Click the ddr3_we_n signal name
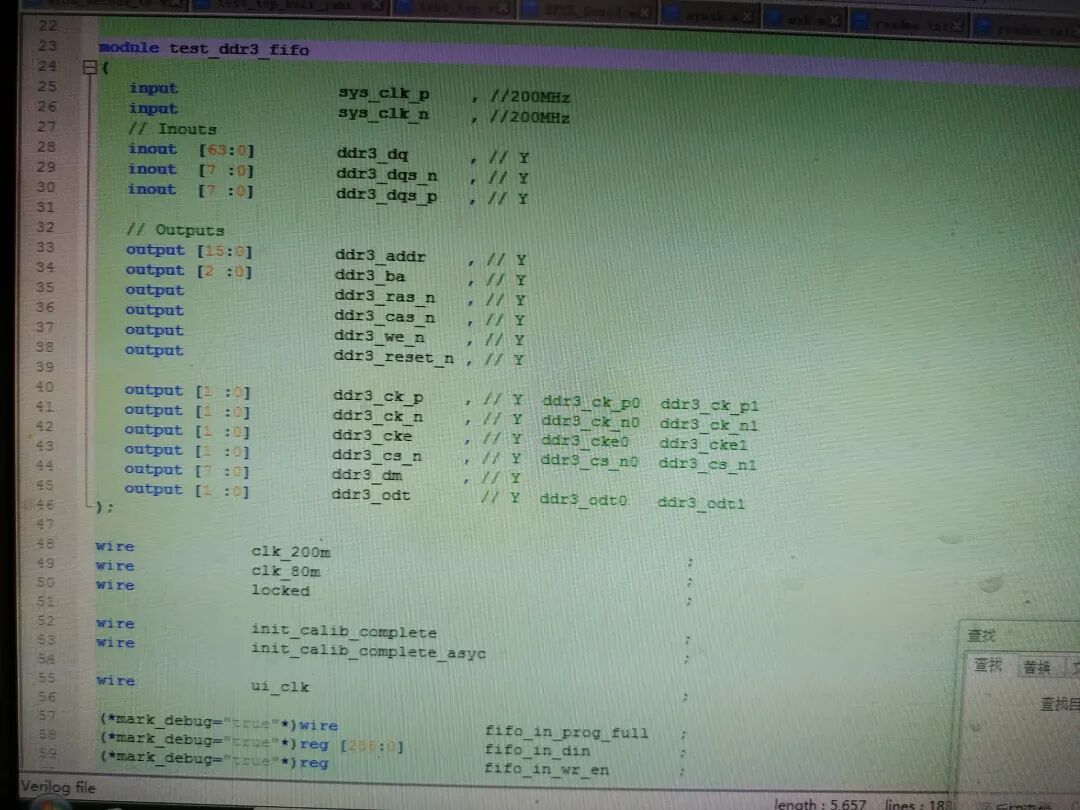 point(379,336)
